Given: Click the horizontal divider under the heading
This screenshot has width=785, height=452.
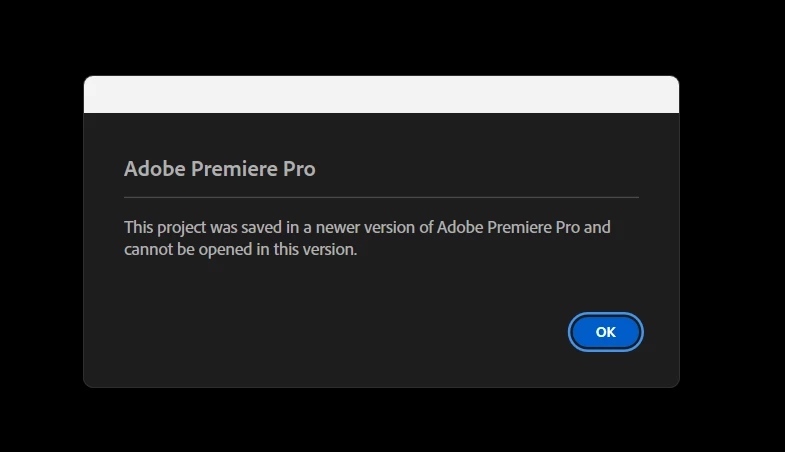Looking at the screenshot, I should pos(381,198).
